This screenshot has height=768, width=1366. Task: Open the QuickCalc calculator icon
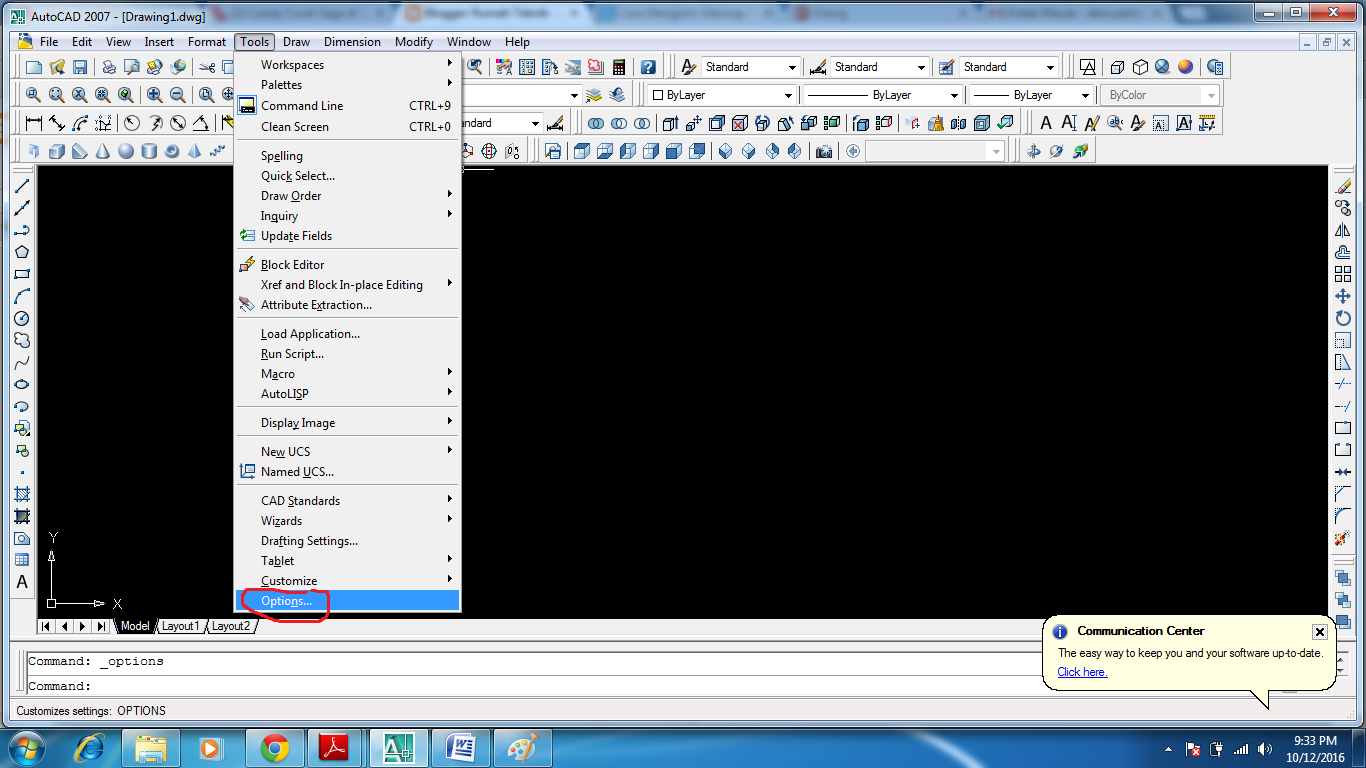619,67
